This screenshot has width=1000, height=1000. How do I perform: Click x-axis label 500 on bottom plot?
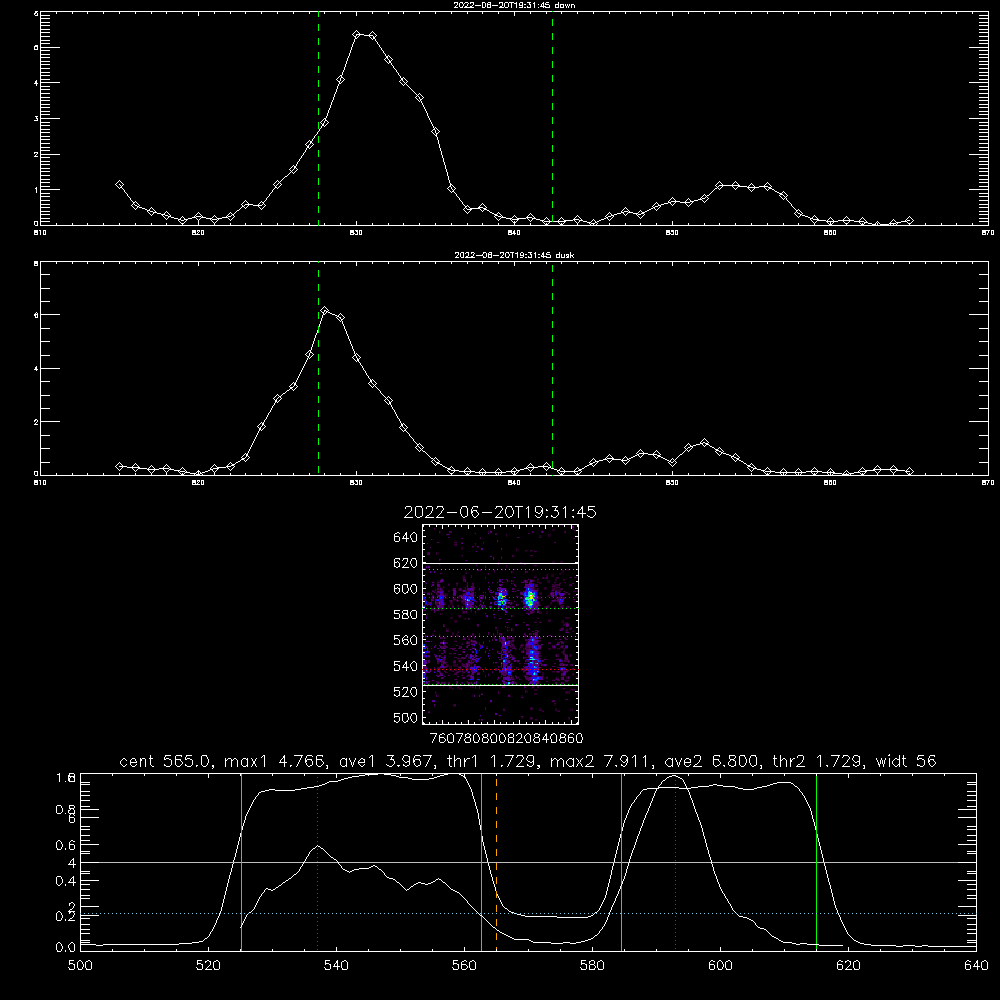80,966
